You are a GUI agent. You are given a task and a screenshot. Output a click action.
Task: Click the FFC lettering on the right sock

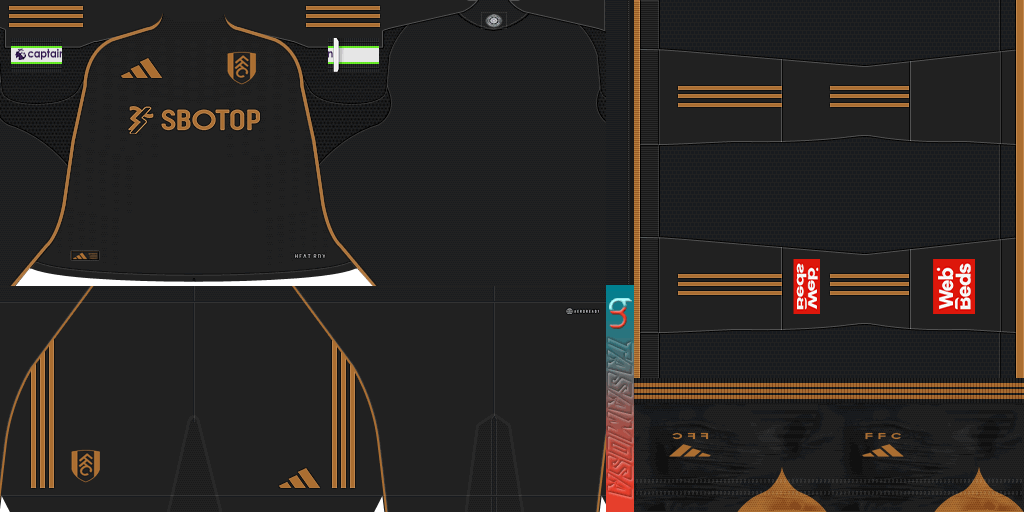click(881, 436)
